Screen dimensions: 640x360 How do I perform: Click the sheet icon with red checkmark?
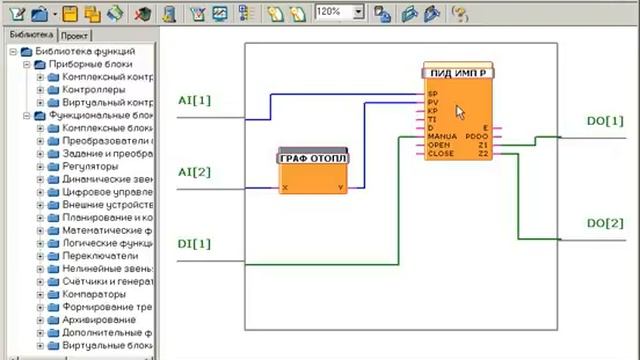[x=198, y=14]
